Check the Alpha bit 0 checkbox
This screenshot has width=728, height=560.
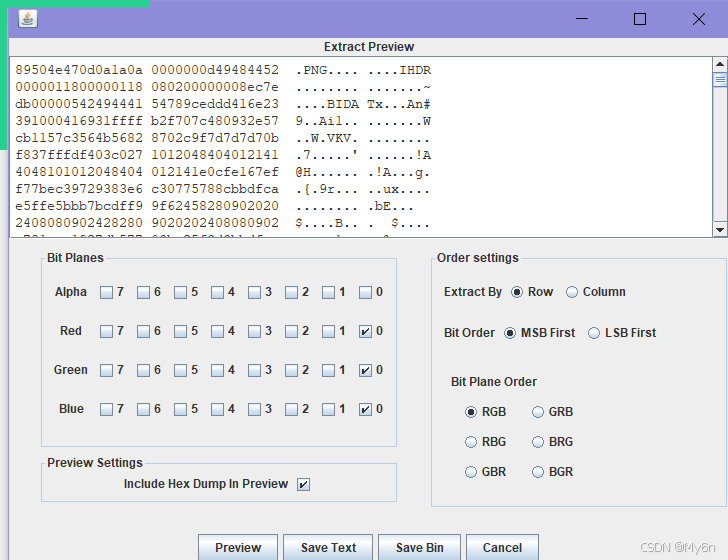[365, 292]
